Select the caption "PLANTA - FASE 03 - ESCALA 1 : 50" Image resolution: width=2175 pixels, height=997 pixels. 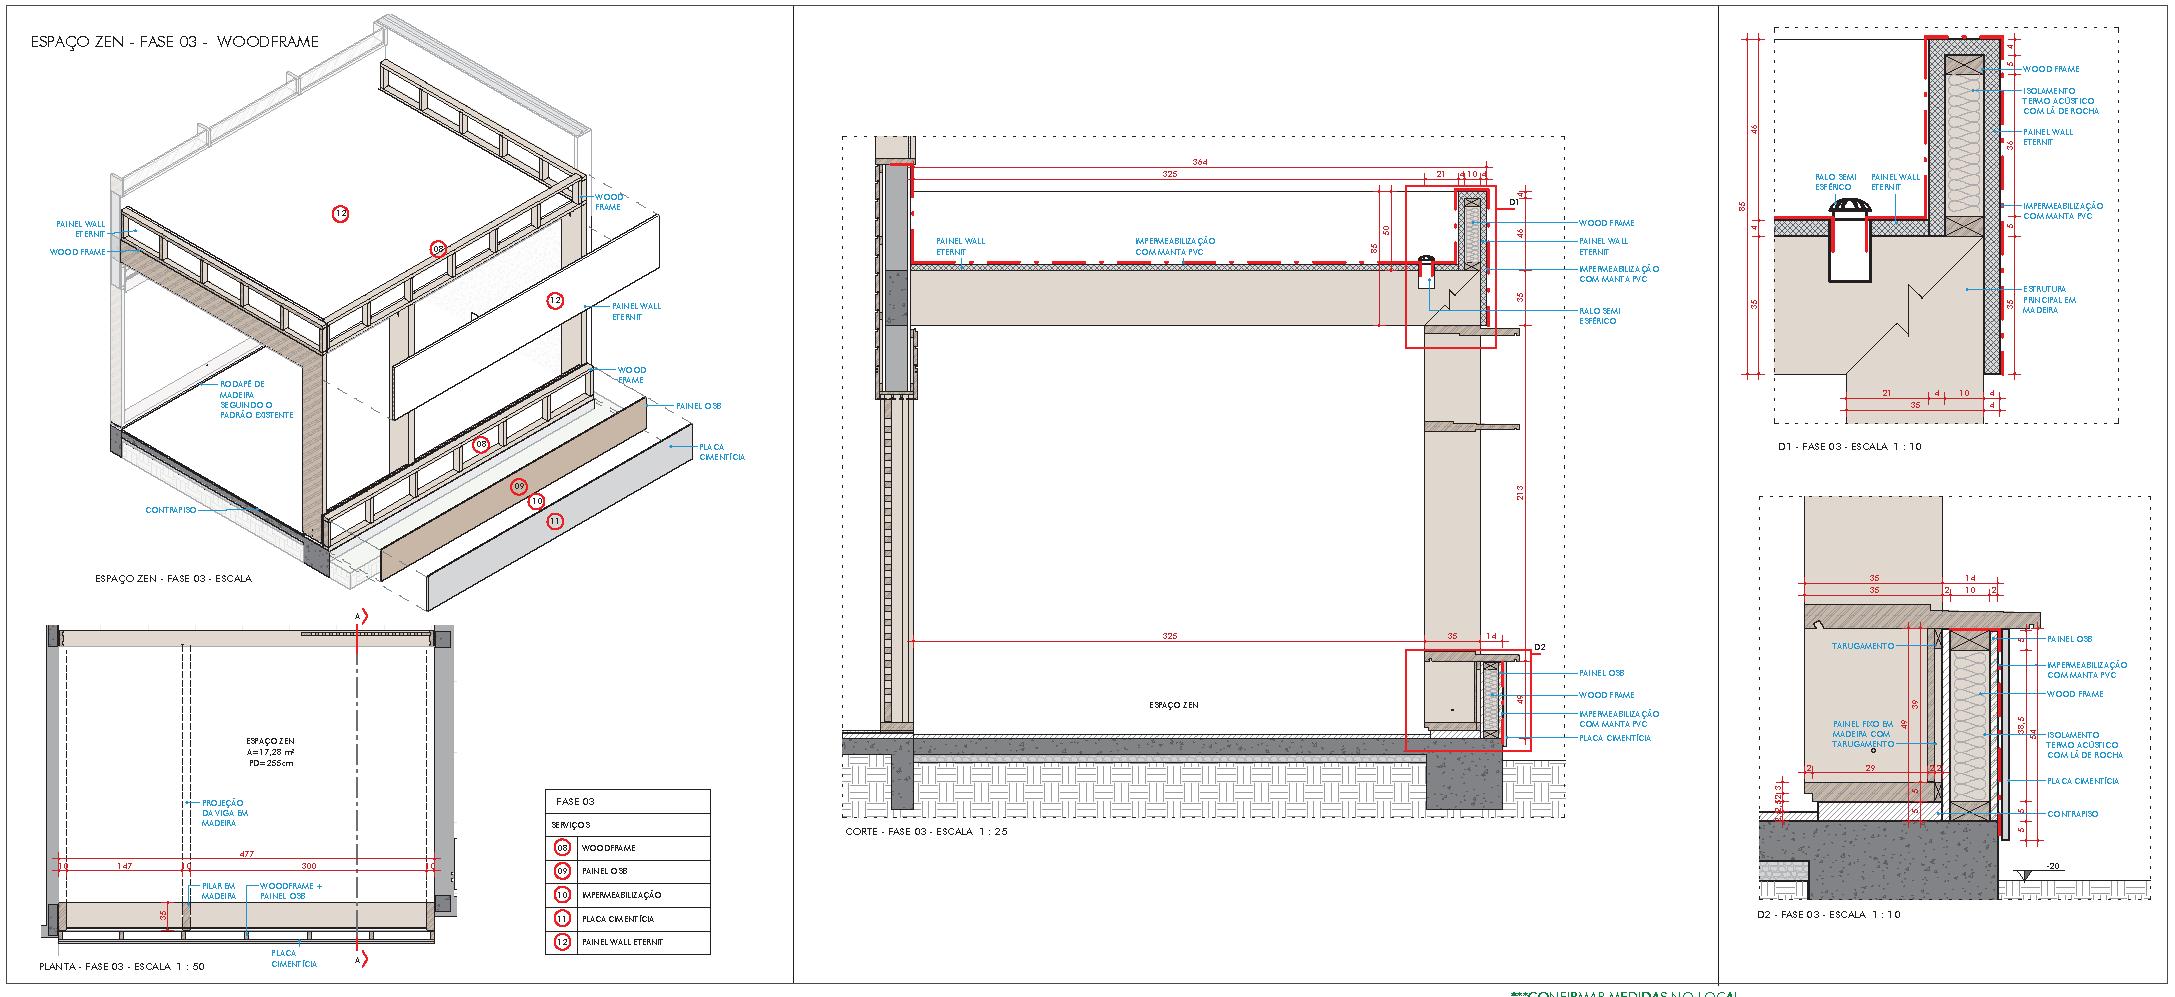point(122,967)
